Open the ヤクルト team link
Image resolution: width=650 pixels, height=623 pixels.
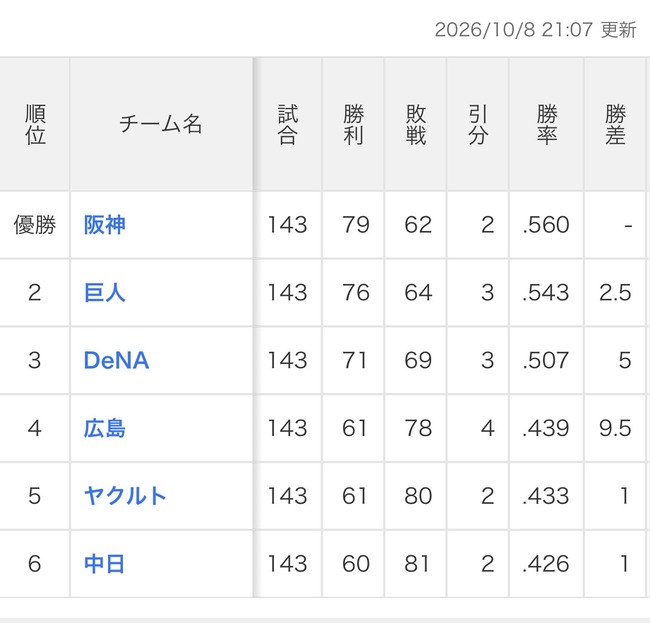point(125,496)
